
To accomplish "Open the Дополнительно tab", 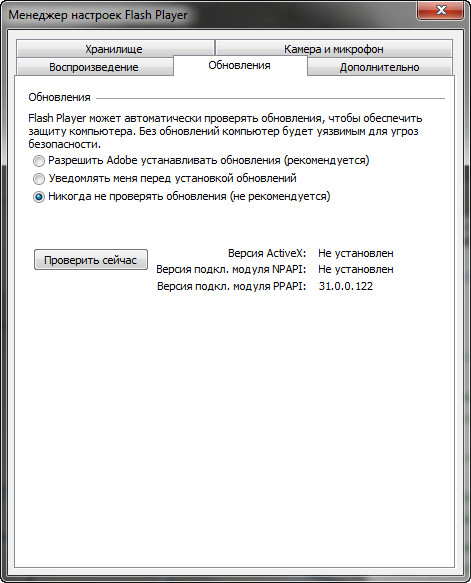I will tap(380, 67).
